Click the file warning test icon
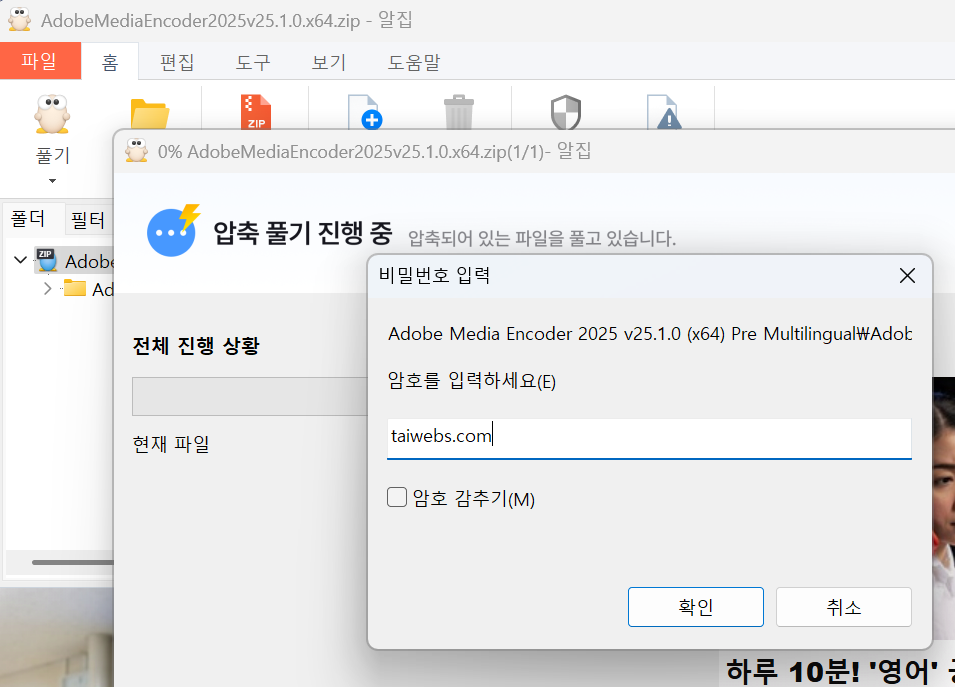The height and width of the screenshot is (687, 955). 664,112
